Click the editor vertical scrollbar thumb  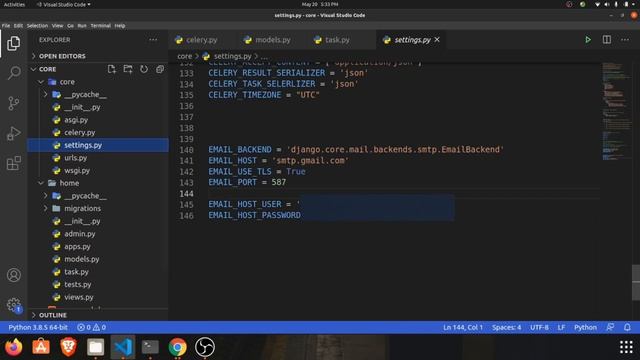(636, 282)
